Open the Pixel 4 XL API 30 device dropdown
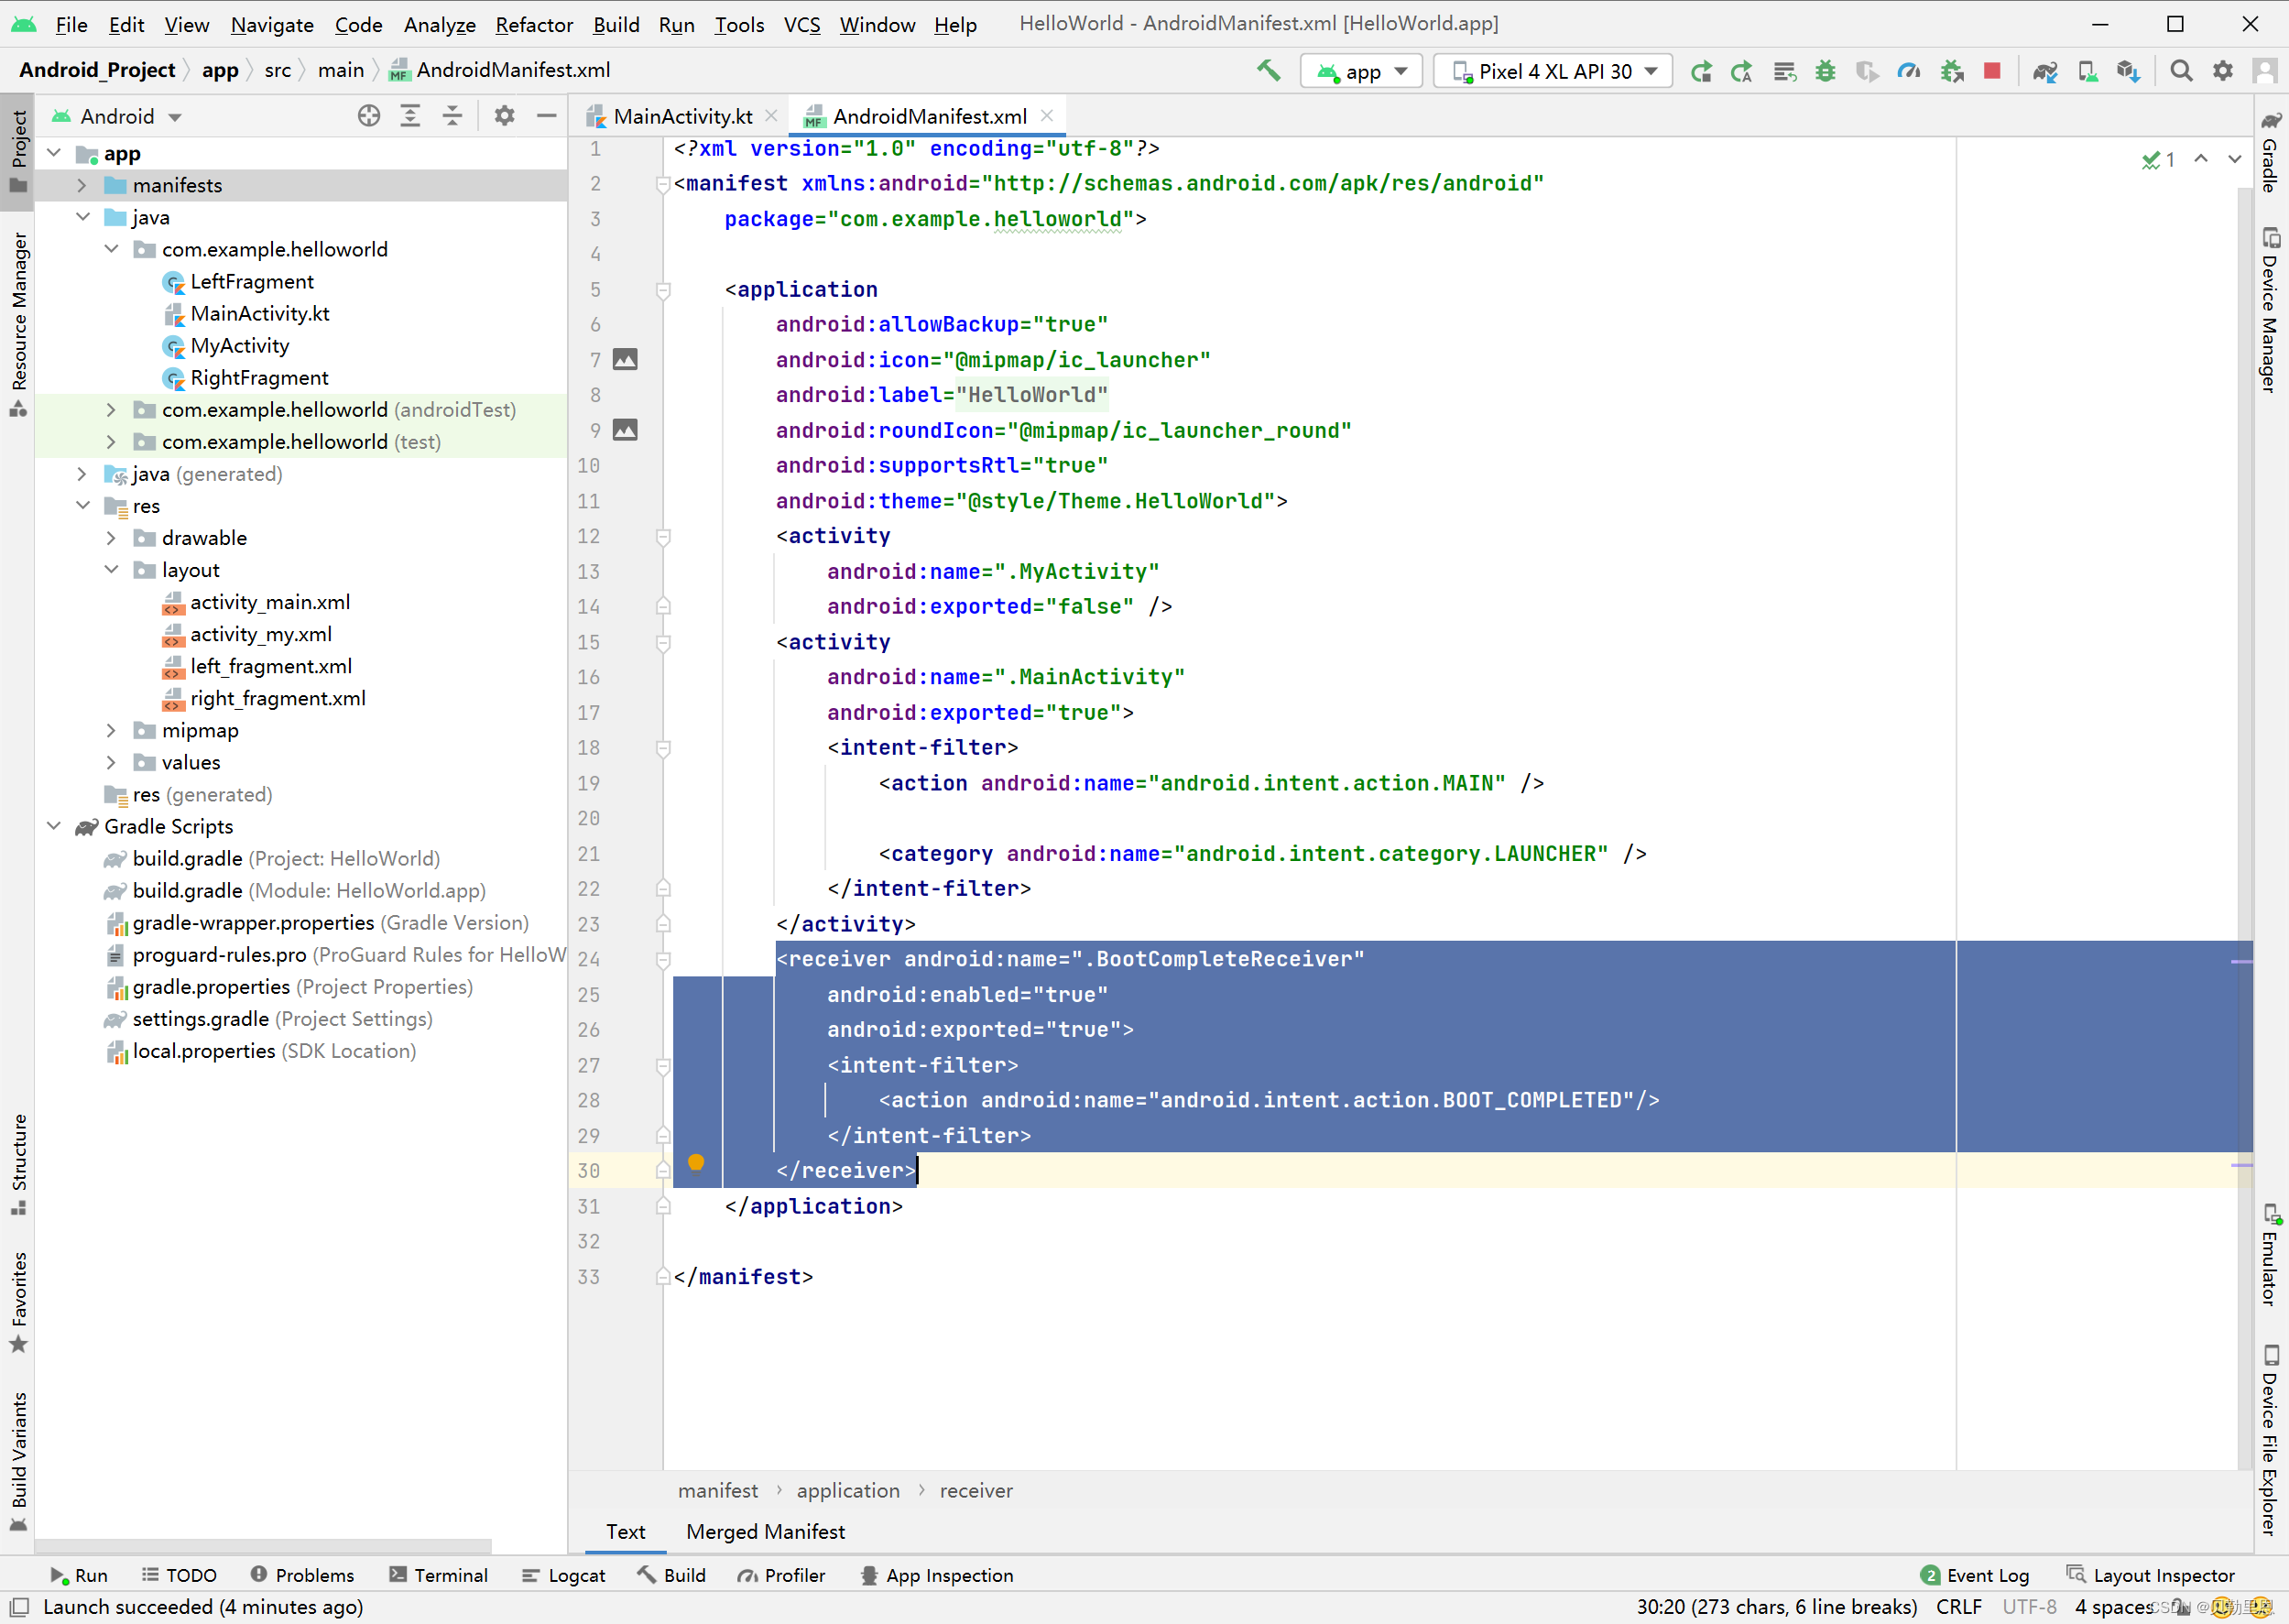This screenshot has height=1624, width=2289. tap(1553, 71)
